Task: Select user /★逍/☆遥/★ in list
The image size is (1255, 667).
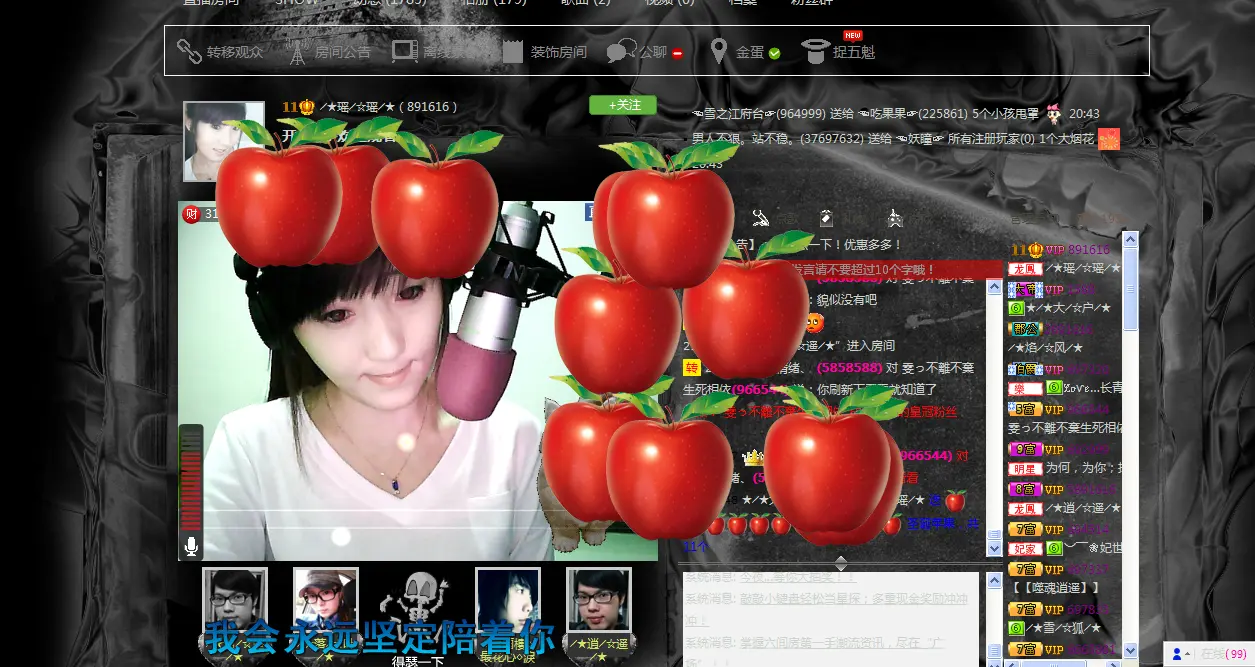Action: [1084, 509]
